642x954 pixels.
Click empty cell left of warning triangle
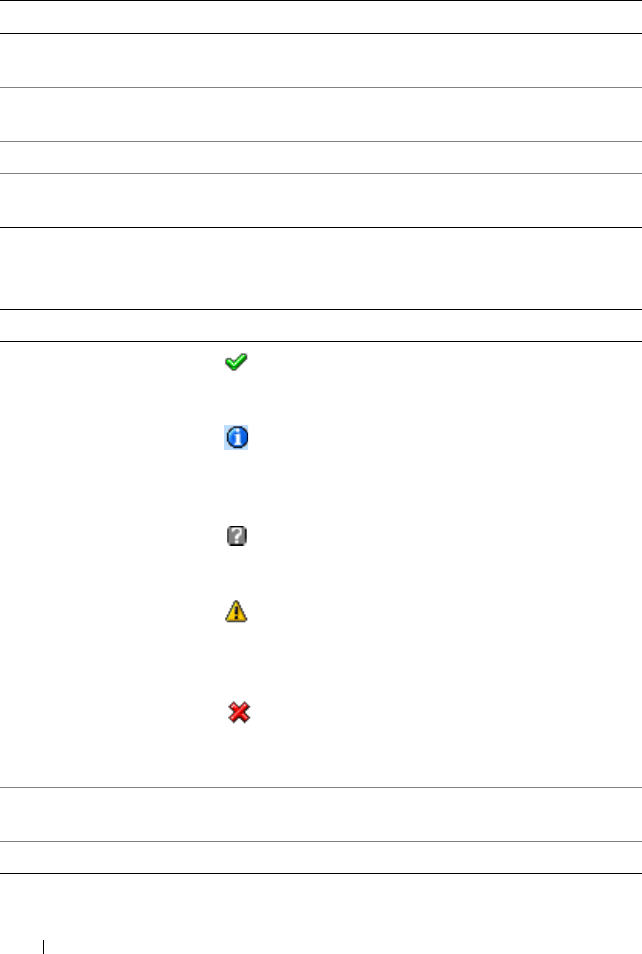[110, 611]
